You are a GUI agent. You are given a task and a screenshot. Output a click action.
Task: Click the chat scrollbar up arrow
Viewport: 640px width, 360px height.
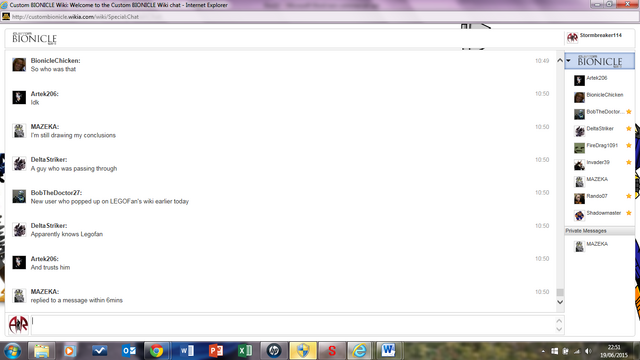(x=560, y=60)
